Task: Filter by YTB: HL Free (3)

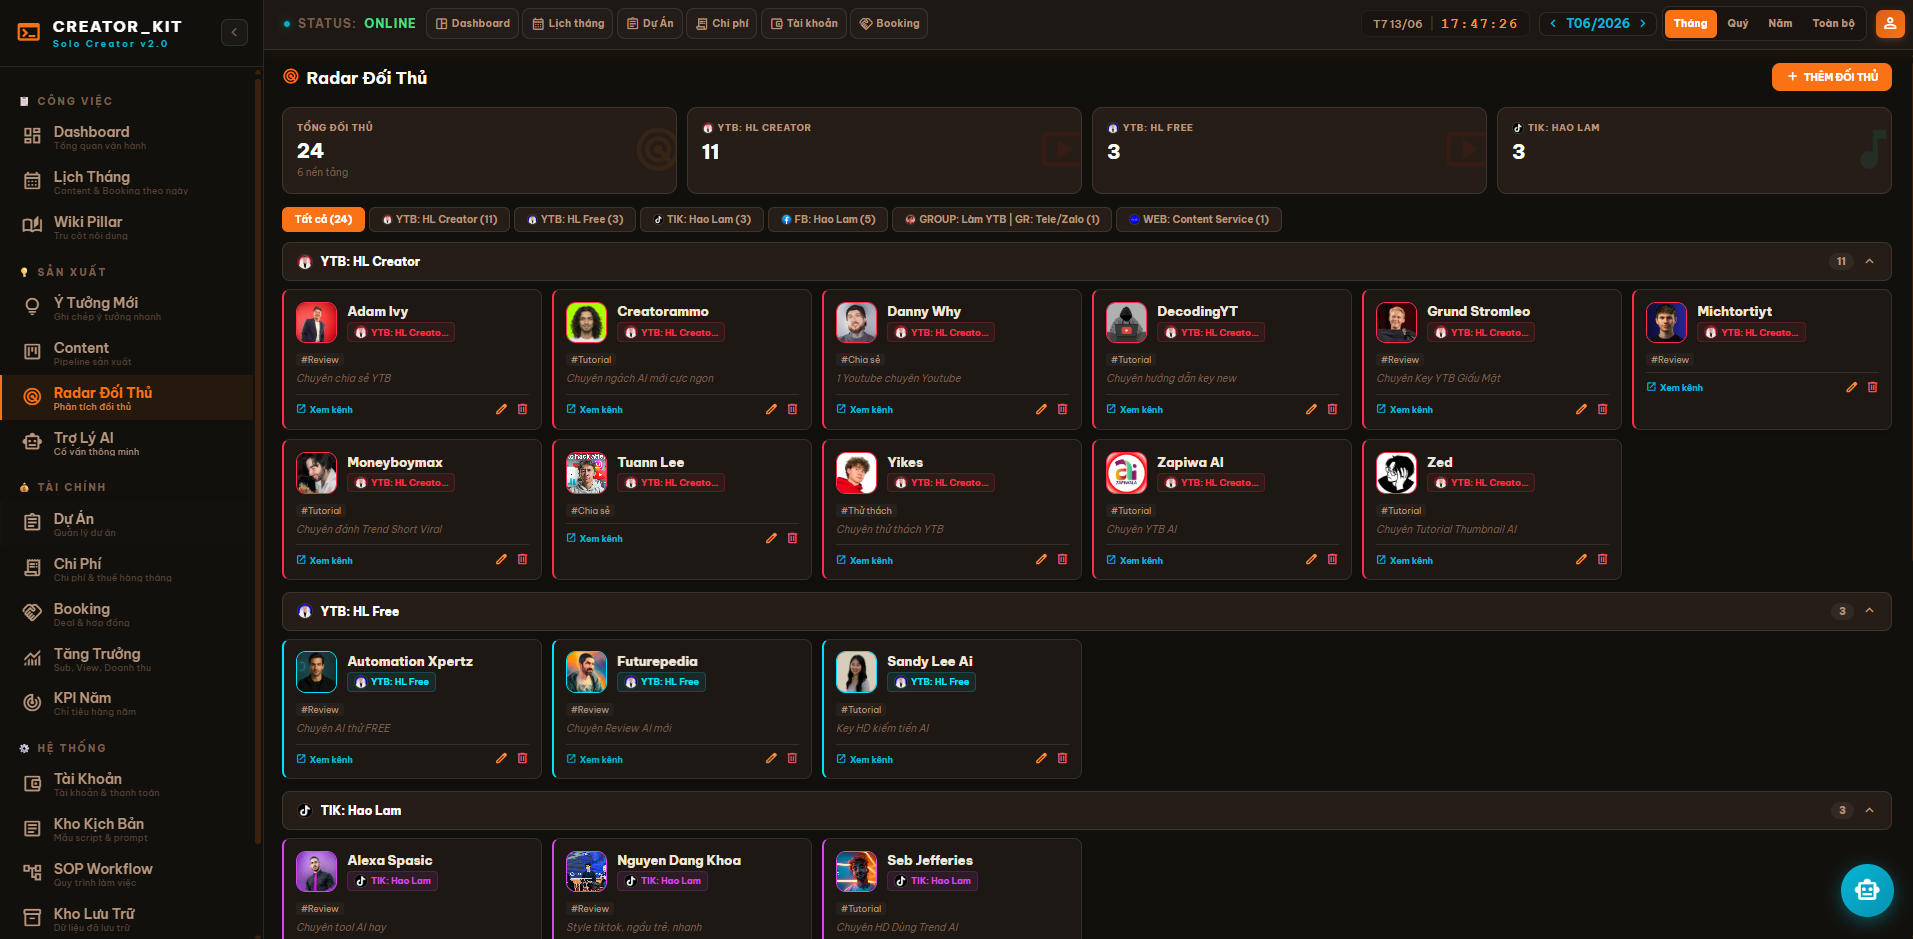Action: 575,219
